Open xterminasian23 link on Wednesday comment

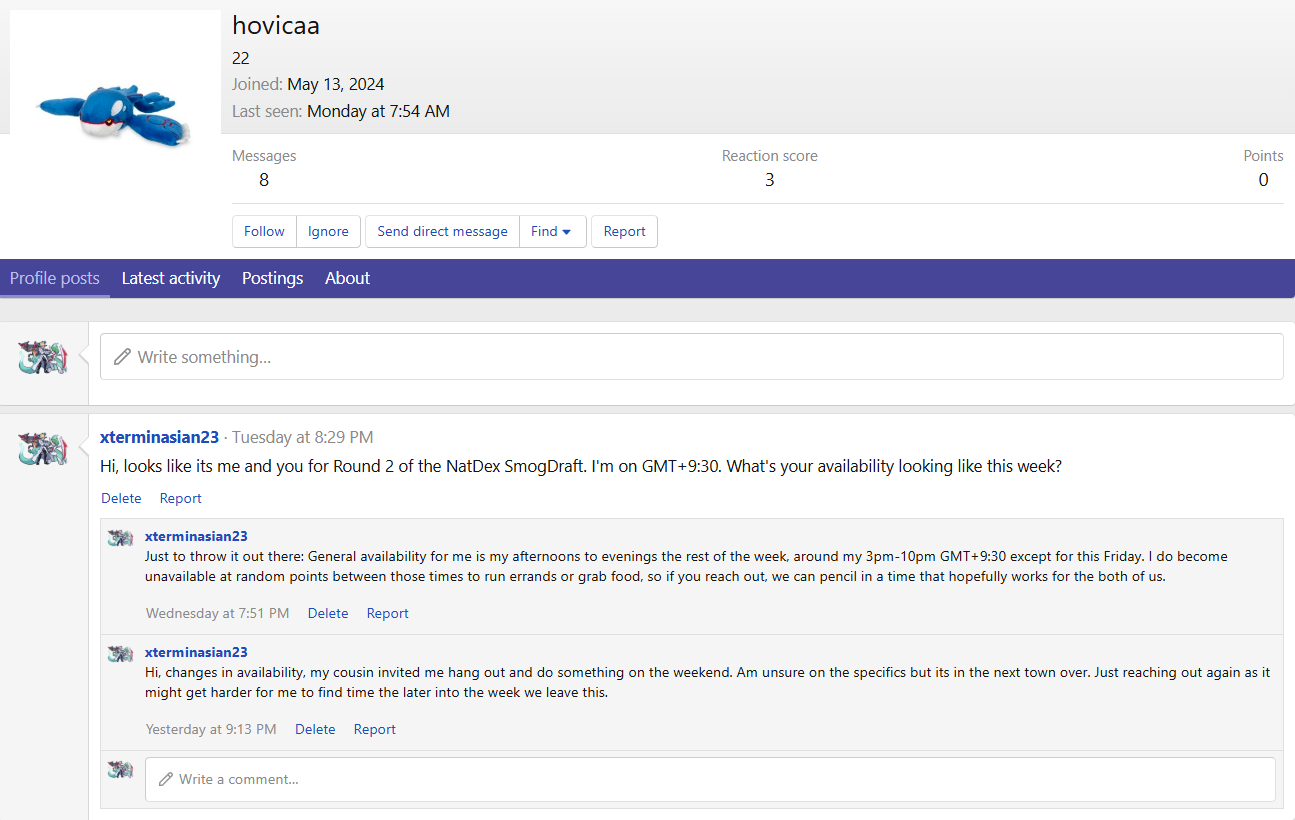(196, 536)
